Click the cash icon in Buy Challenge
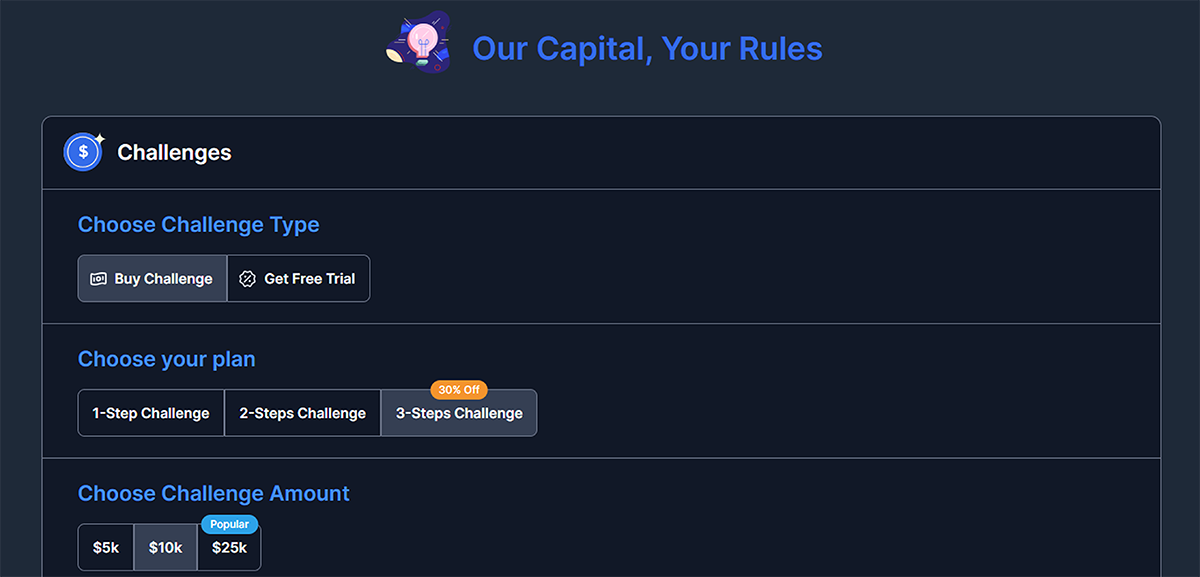Viewport: 1200px width, 577px height. (x=99, y=279)
